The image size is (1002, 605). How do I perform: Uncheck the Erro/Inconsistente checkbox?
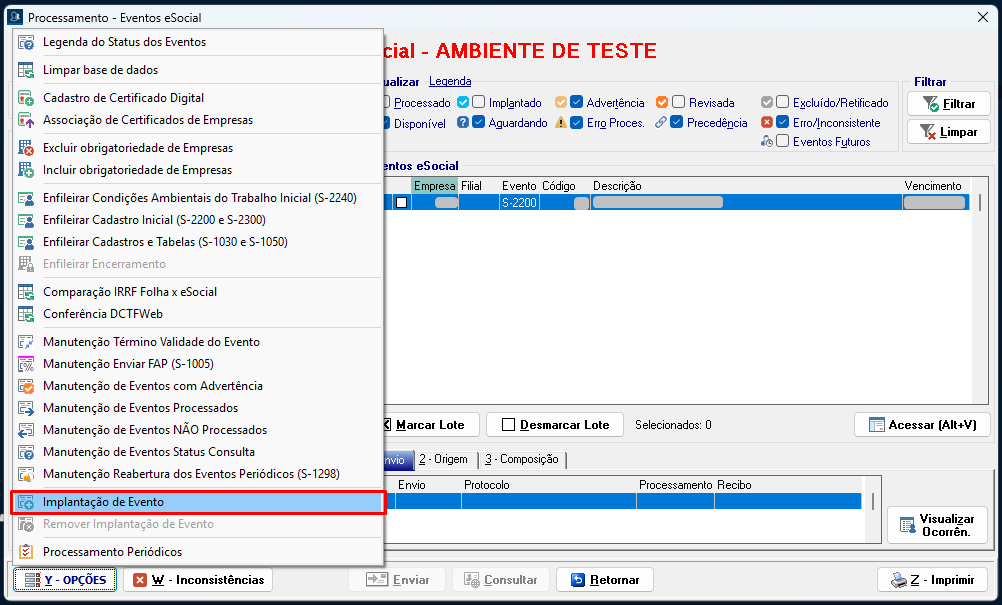tap(783, 122)
